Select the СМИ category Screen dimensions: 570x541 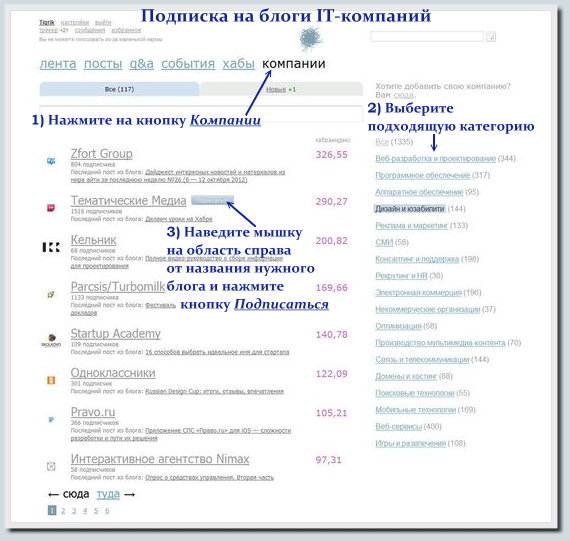[384, 242]
